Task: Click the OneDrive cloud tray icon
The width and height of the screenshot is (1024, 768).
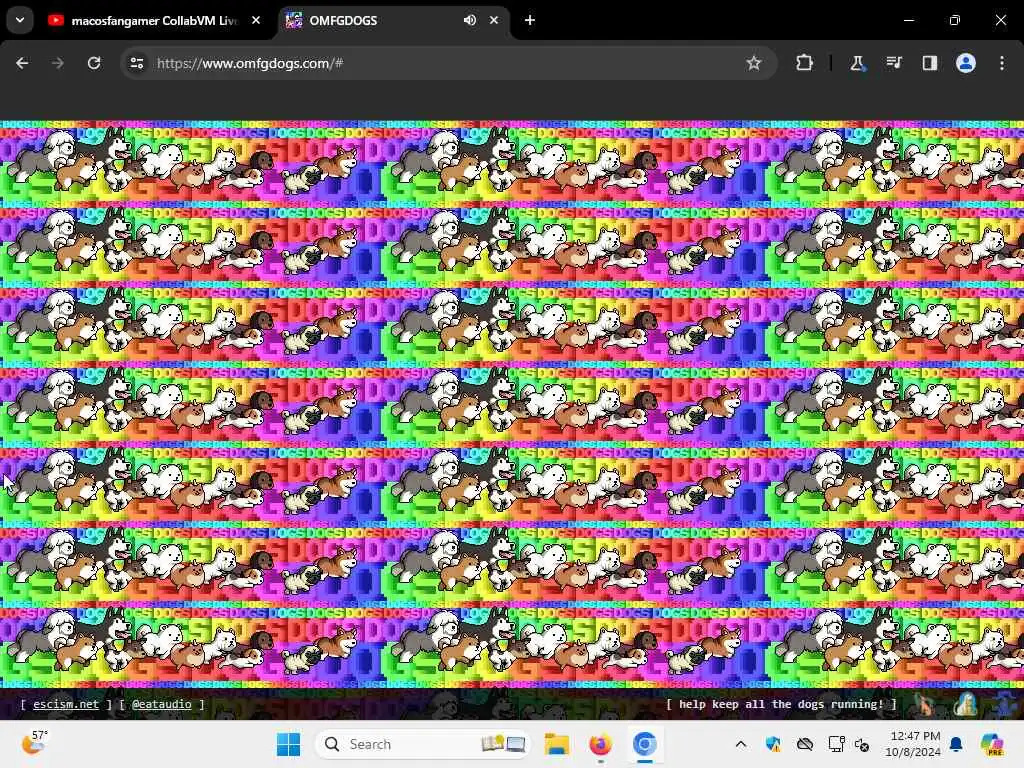Action: (805, 744)
